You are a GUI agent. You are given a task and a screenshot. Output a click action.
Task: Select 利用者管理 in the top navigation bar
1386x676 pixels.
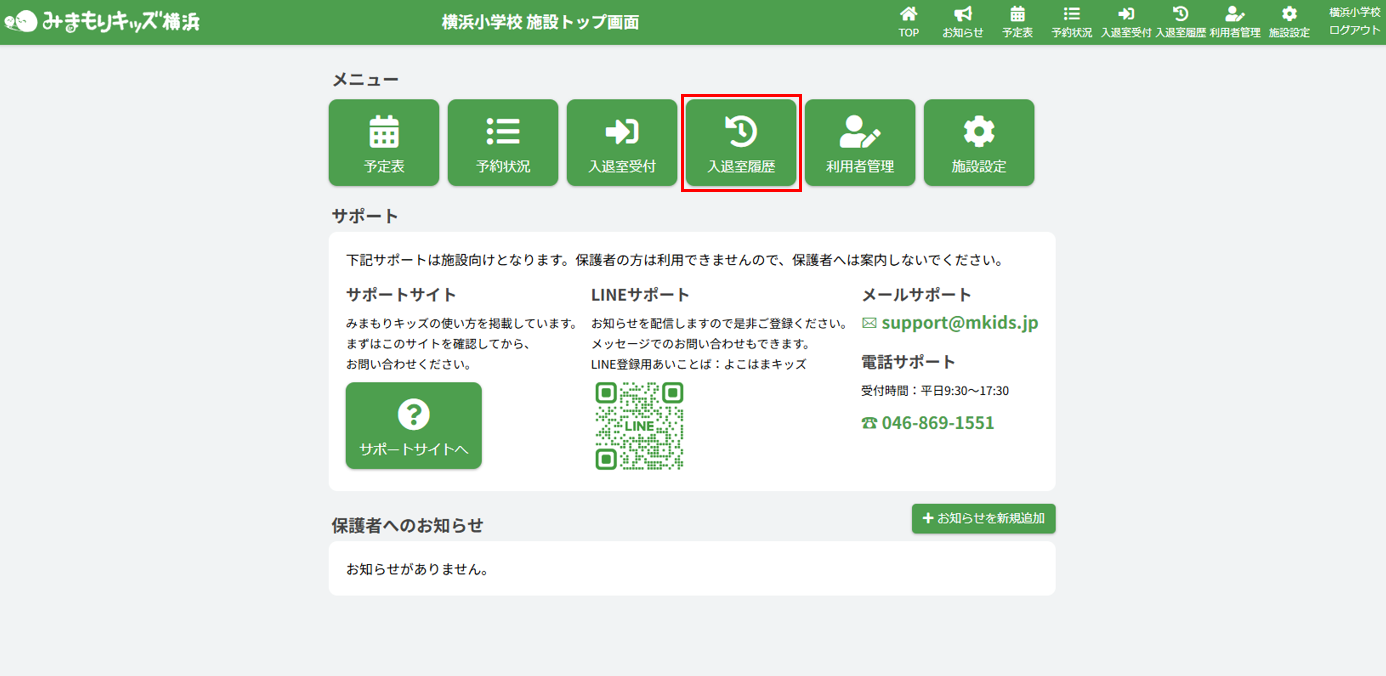1234,22
